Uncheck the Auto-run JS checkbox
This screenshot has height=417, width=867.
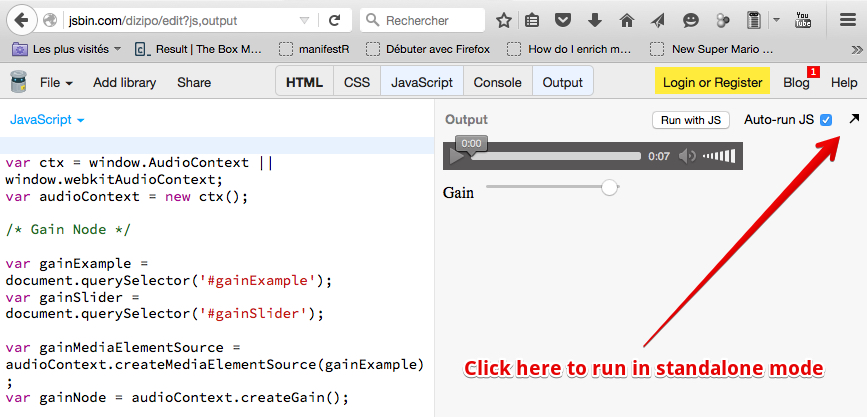[x=826, y=120]
